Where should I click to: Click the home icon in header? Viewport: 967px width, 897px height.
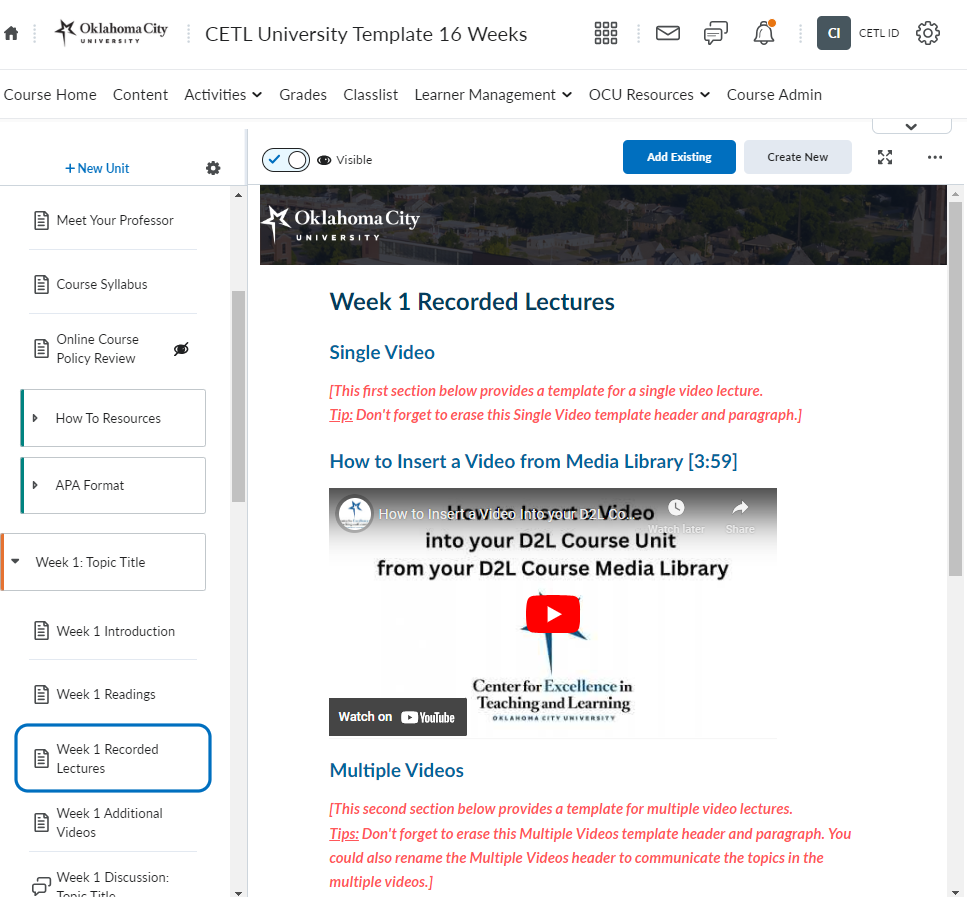(x=11, y=33)
